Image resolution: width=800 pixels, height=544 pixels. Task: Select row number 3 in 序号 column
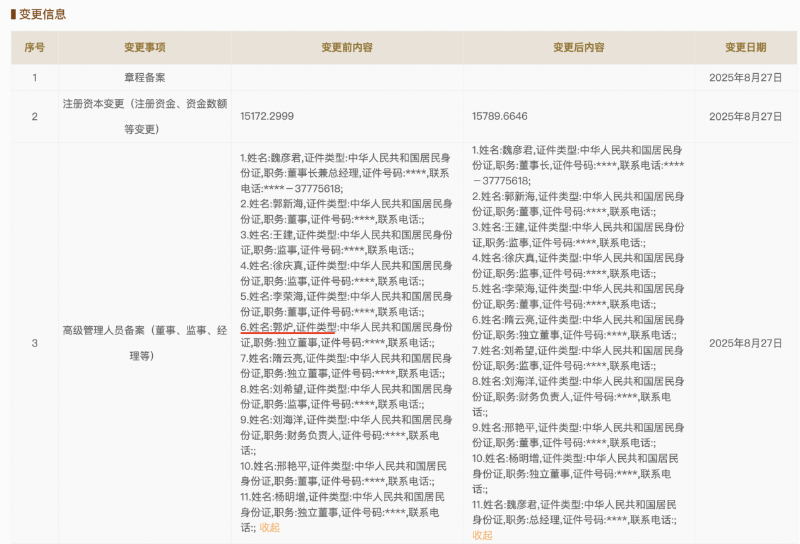pyautogui.click(x=35, y=343)
